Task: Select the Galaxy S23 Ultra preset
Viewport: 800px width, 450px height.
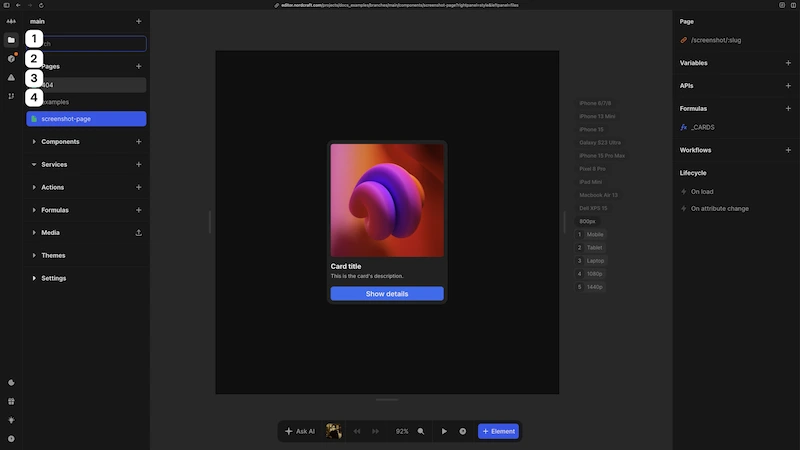Action: pyautogui.click(x=600, y=142)
